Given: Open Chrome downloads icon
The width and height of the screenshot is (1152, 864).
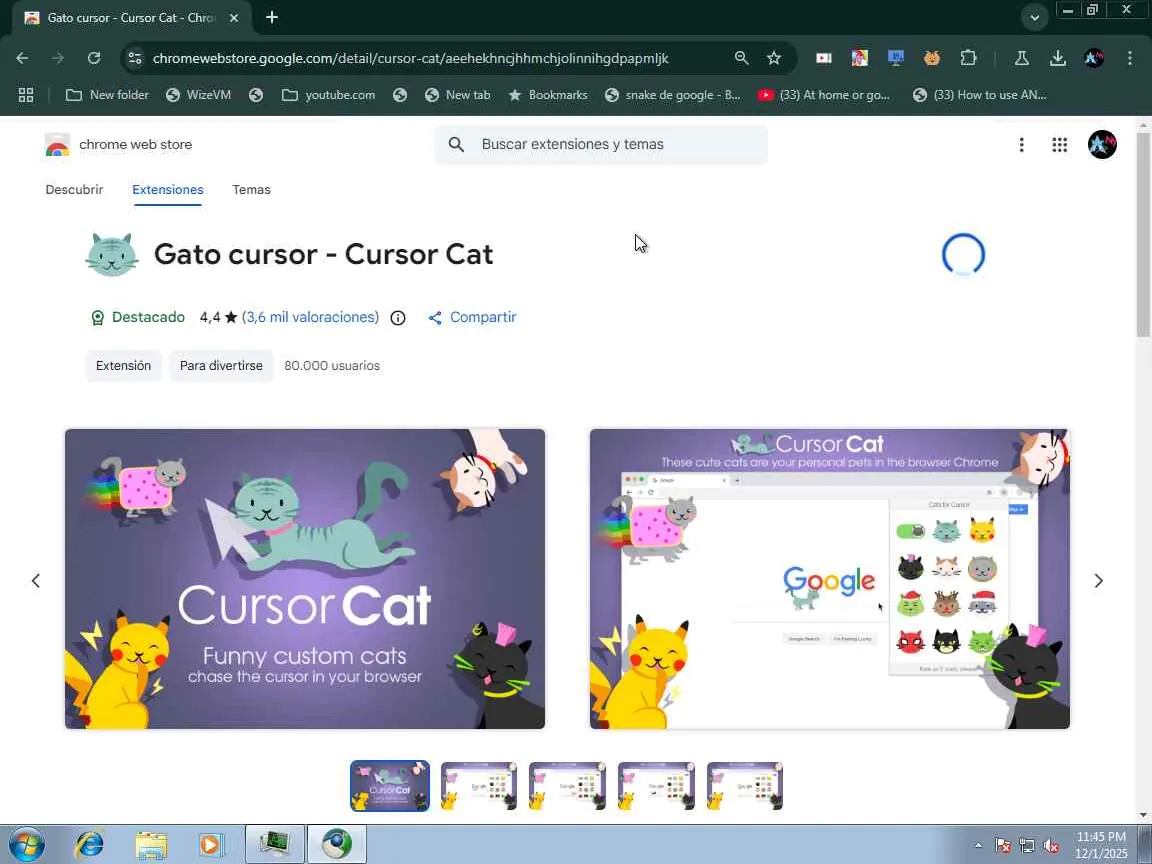Looking at the screenshot, I should pyautogui.click(x=1057, y=58).
